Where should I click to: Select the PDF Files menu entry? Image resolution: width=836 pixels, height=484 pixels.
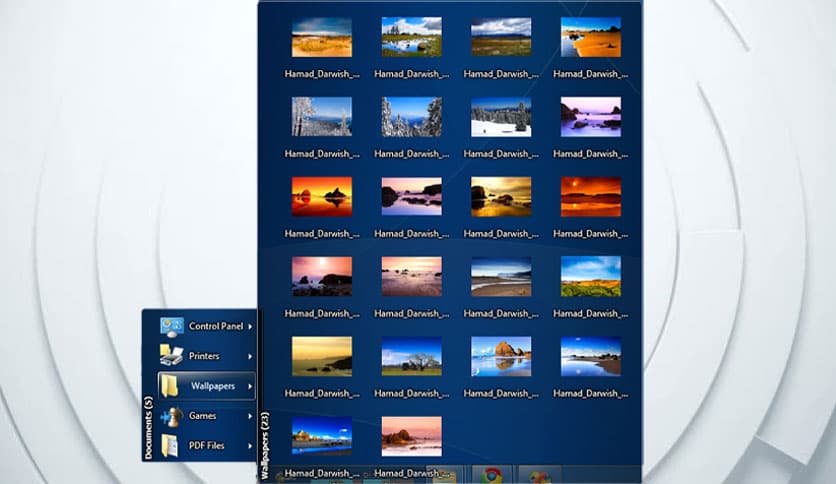point(207,446)
